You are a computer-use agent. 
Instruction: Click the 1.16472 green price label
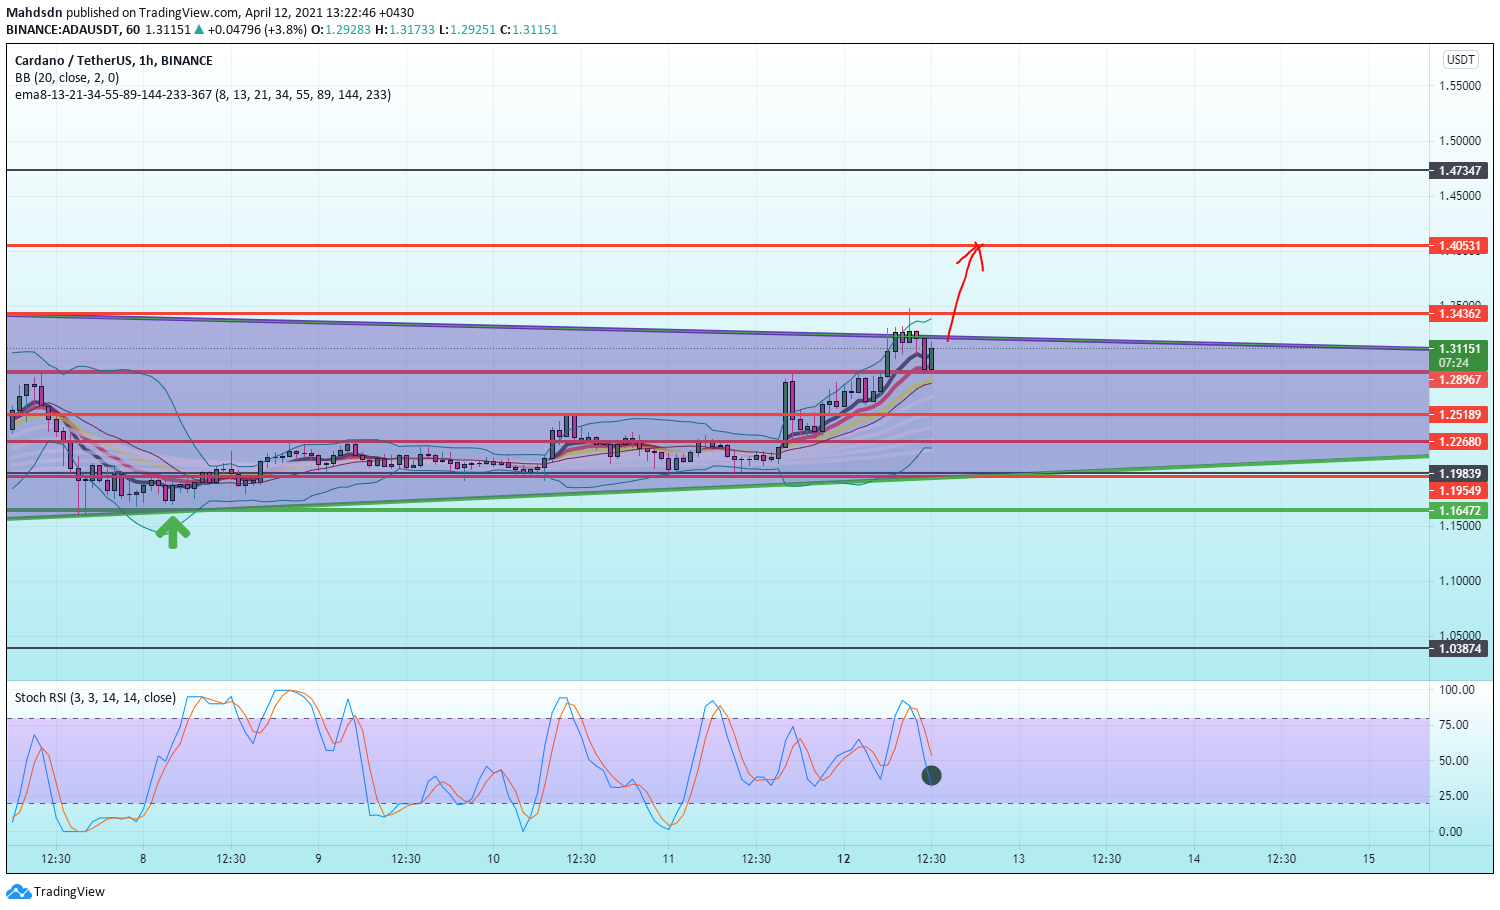(x=1459, y=511)
